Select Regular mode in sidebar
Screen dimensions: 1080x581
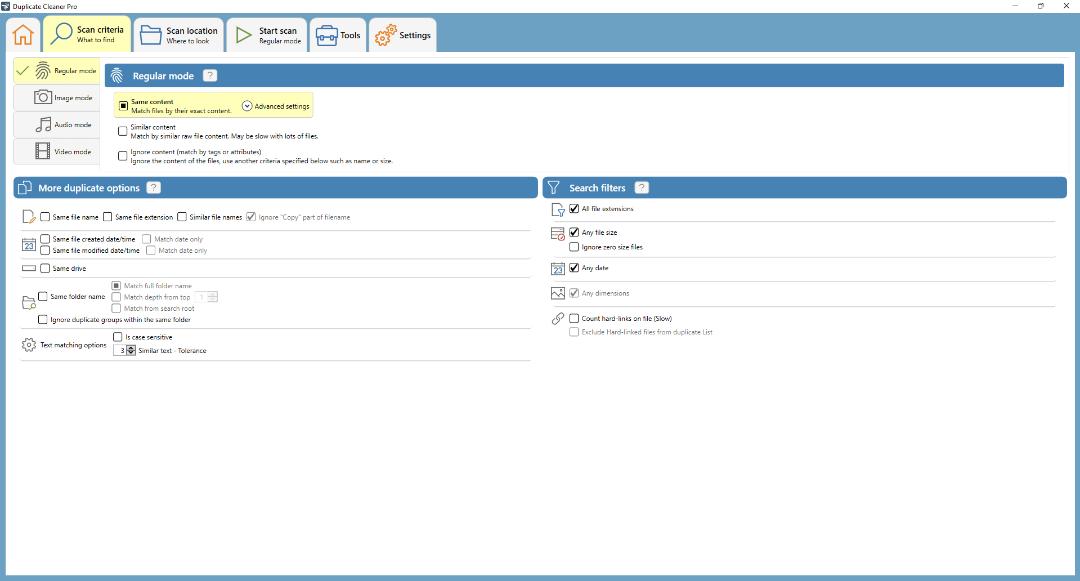57,71
